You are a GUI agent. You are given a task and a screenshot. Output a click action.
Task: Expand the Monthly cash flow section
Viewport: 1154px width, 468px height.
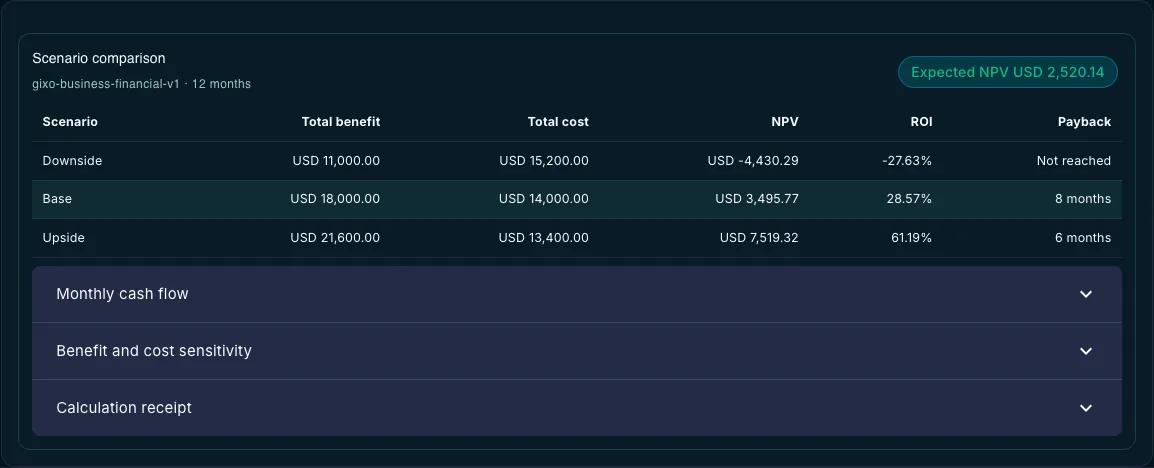pyautogui.click(x=576, y=294)
